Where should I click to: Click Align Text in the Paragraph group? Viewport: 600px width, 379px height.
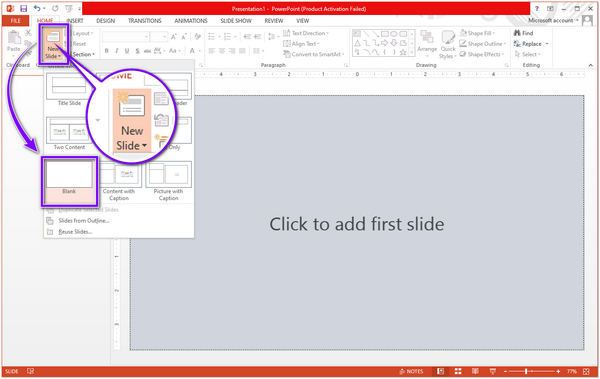[301, 44]
